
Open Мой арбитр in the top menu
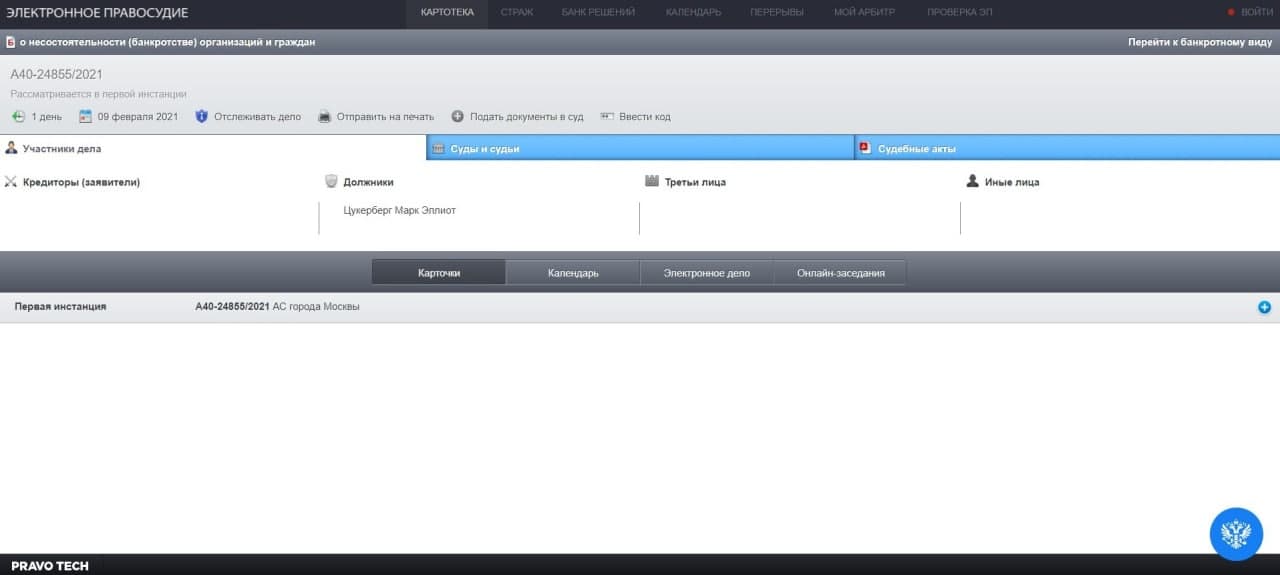[x=865, y=12]
